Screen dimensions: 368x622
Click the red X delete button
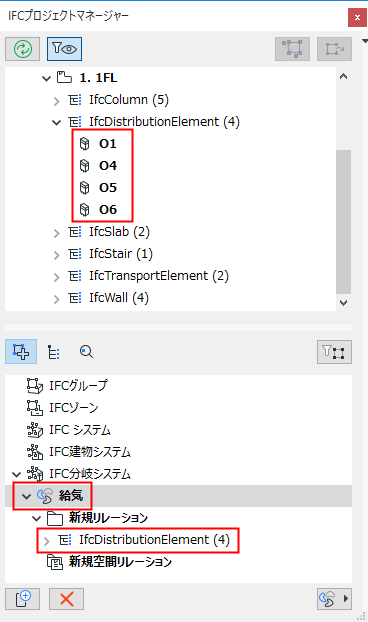[x=67, y=599]
